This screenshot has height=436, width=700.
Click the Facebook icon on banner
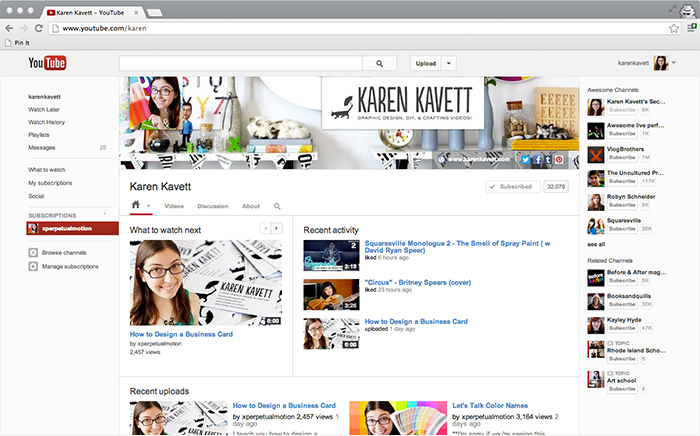537,159
